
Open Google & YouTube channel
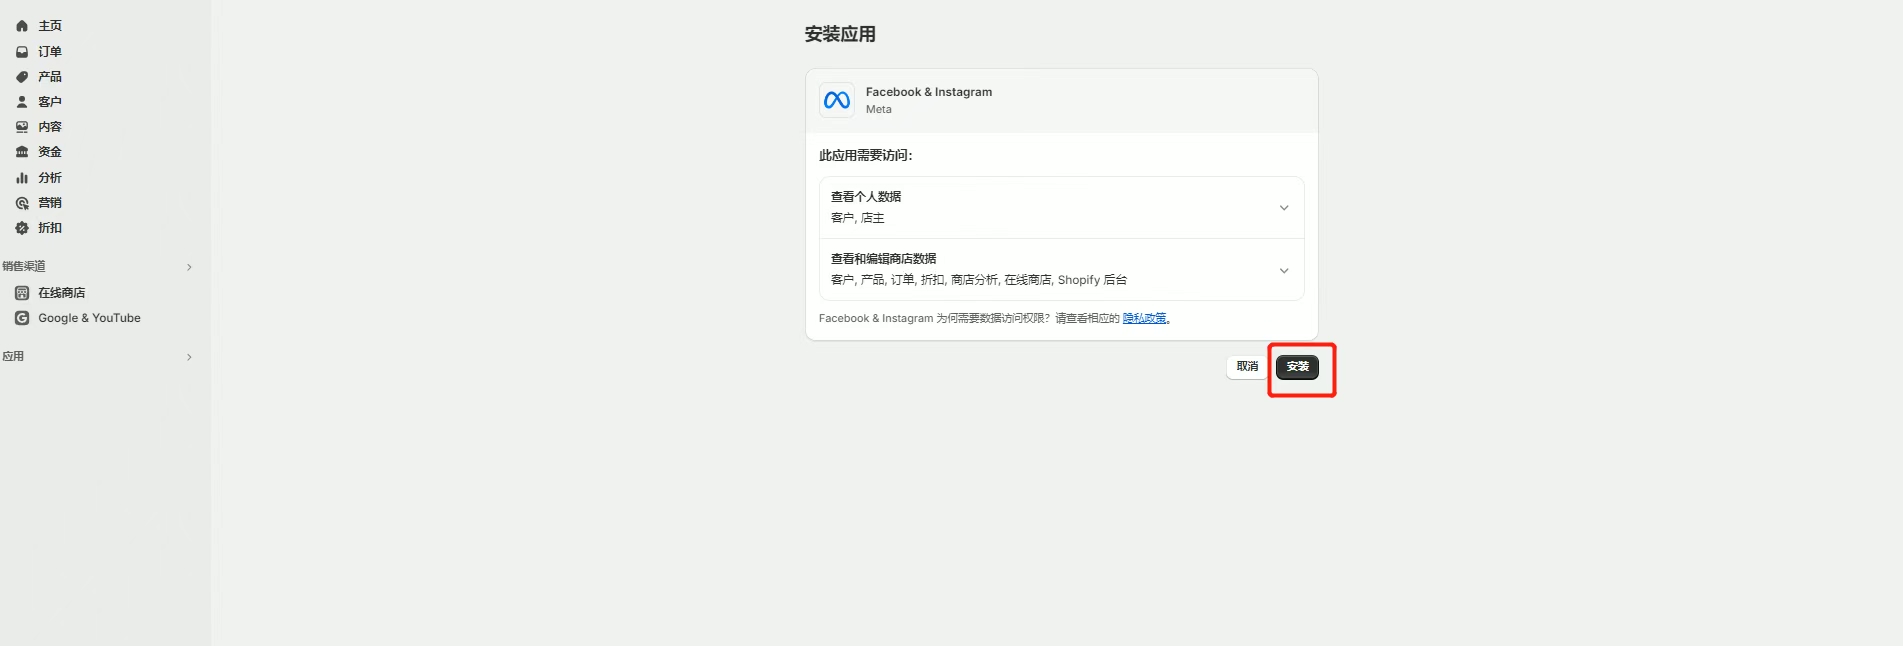(89, 318)
